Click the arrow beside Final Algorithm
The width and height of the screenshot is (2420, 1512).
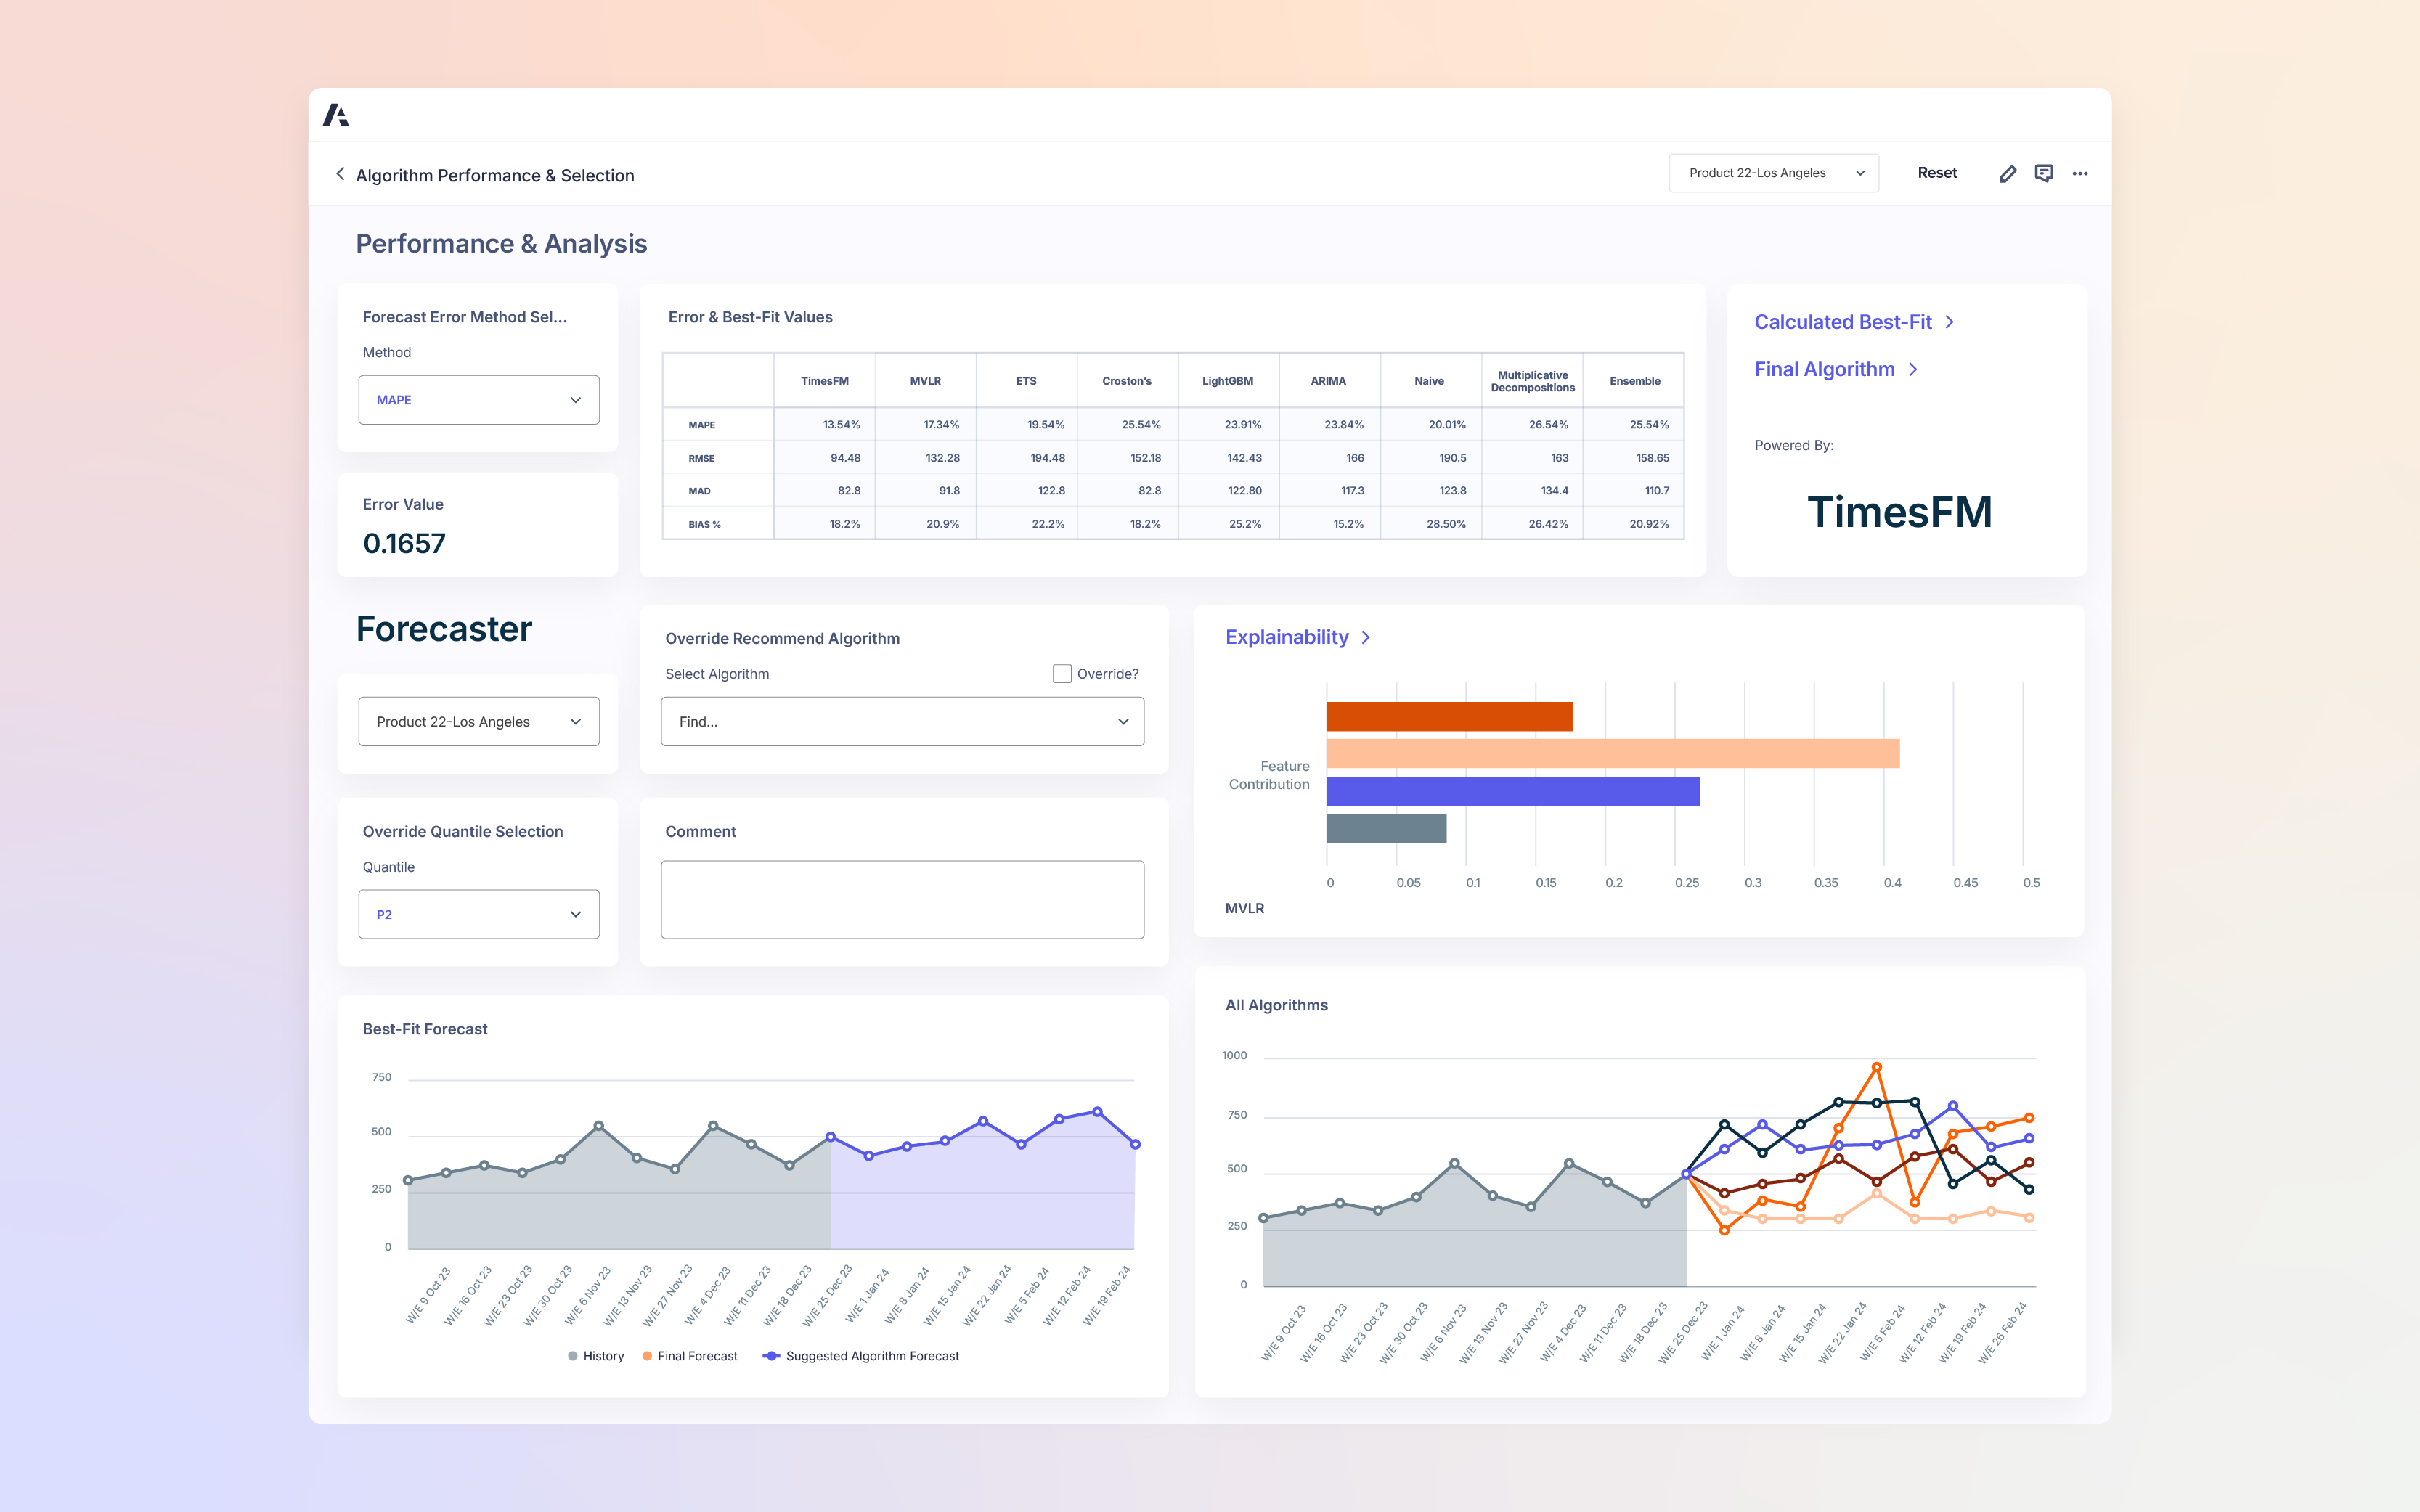(x=1913, y=369)
